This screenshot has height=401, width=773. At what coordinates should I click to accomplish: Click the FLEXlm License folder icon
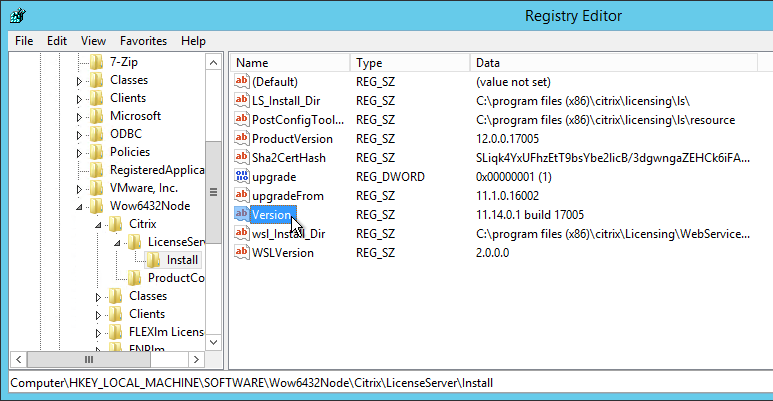(116, 332)
